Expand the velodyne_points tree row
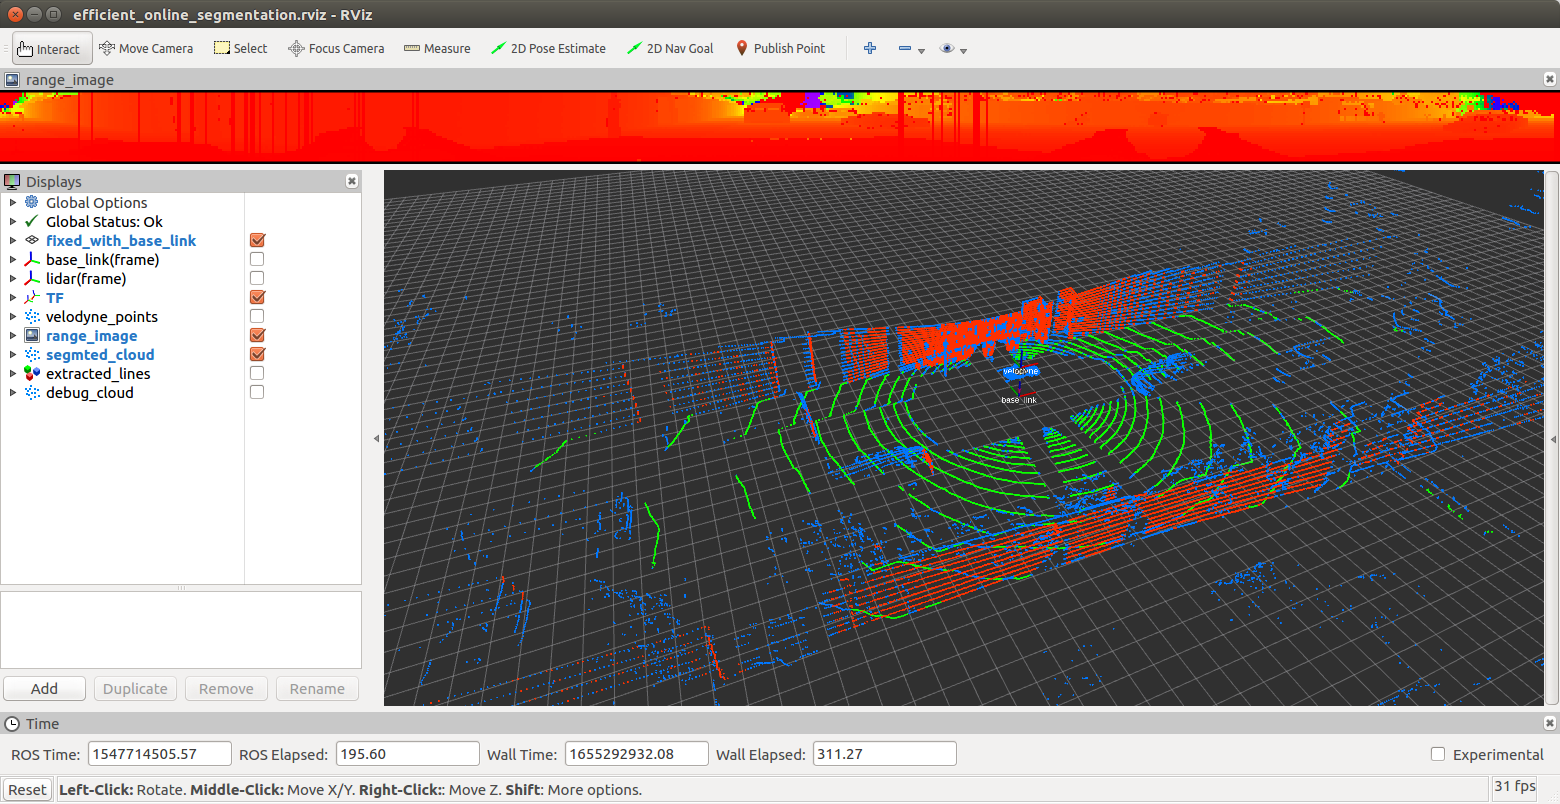 (13, 316)
